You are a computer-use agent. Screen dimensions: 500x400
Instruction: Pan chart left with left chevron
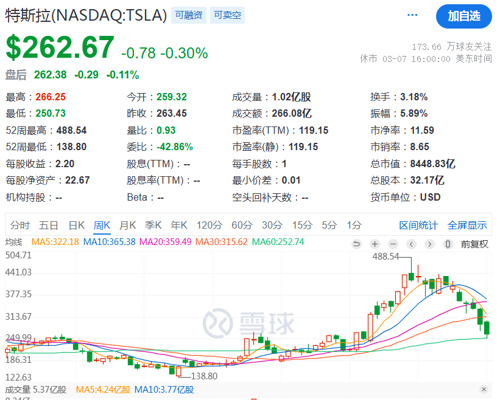coord(412,244)
